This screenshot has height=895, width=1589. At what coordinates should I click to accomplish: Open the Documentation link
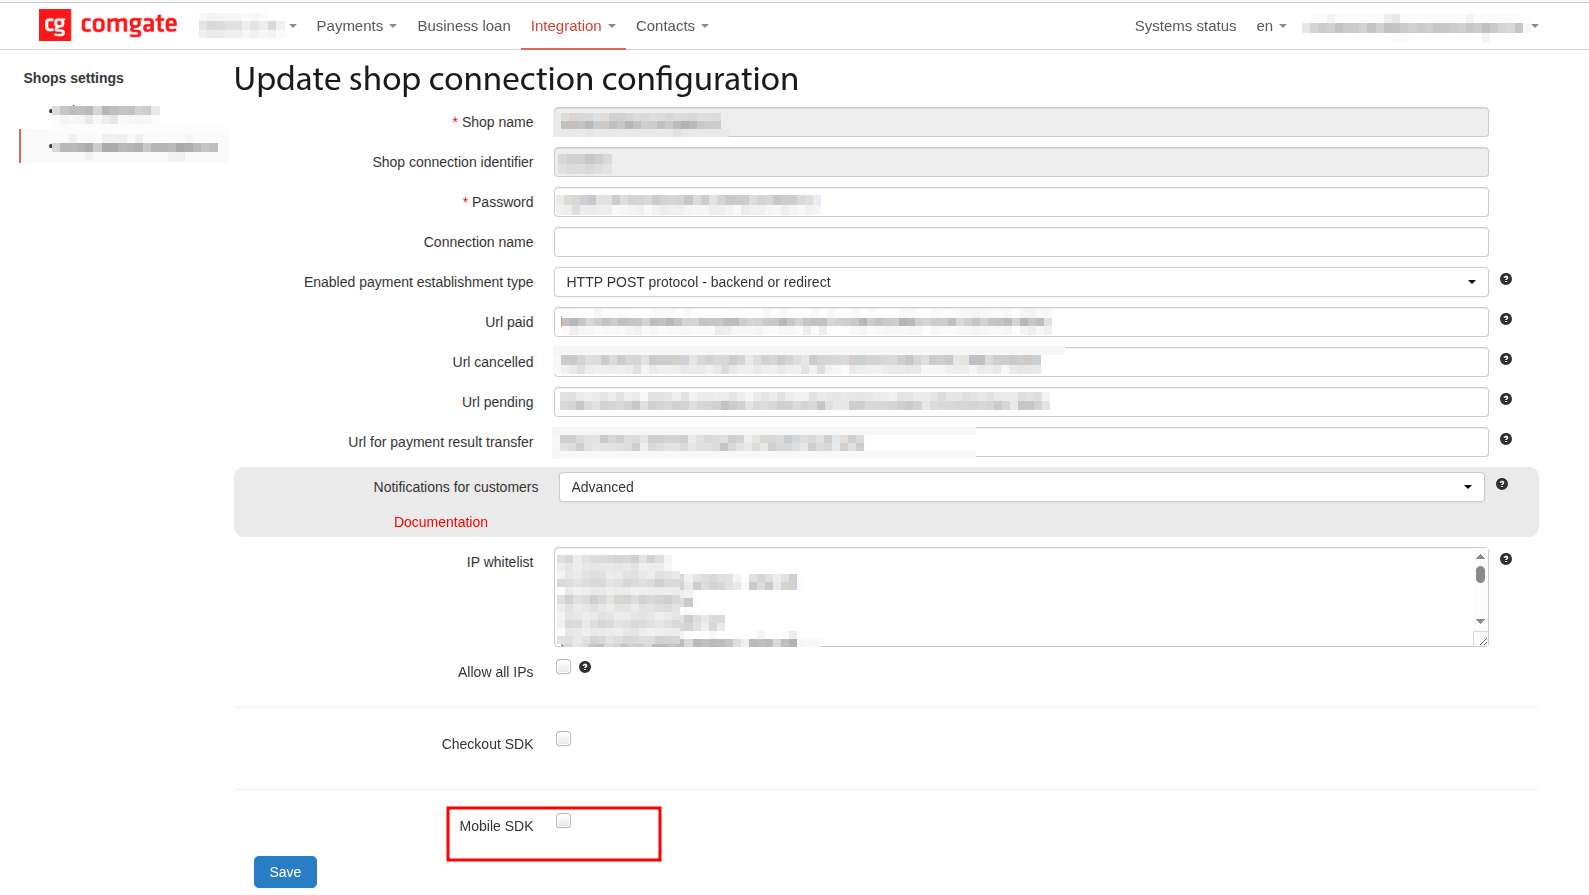(x=440, y=522)
